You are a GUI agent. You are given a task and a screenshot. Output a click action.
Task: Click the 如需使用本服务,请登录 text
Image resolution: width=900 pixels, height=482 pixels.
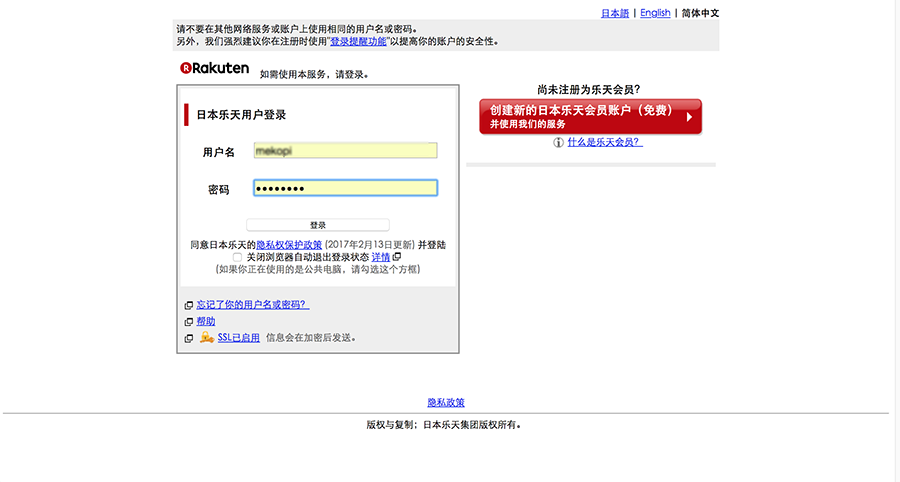[x=313, y=75]
